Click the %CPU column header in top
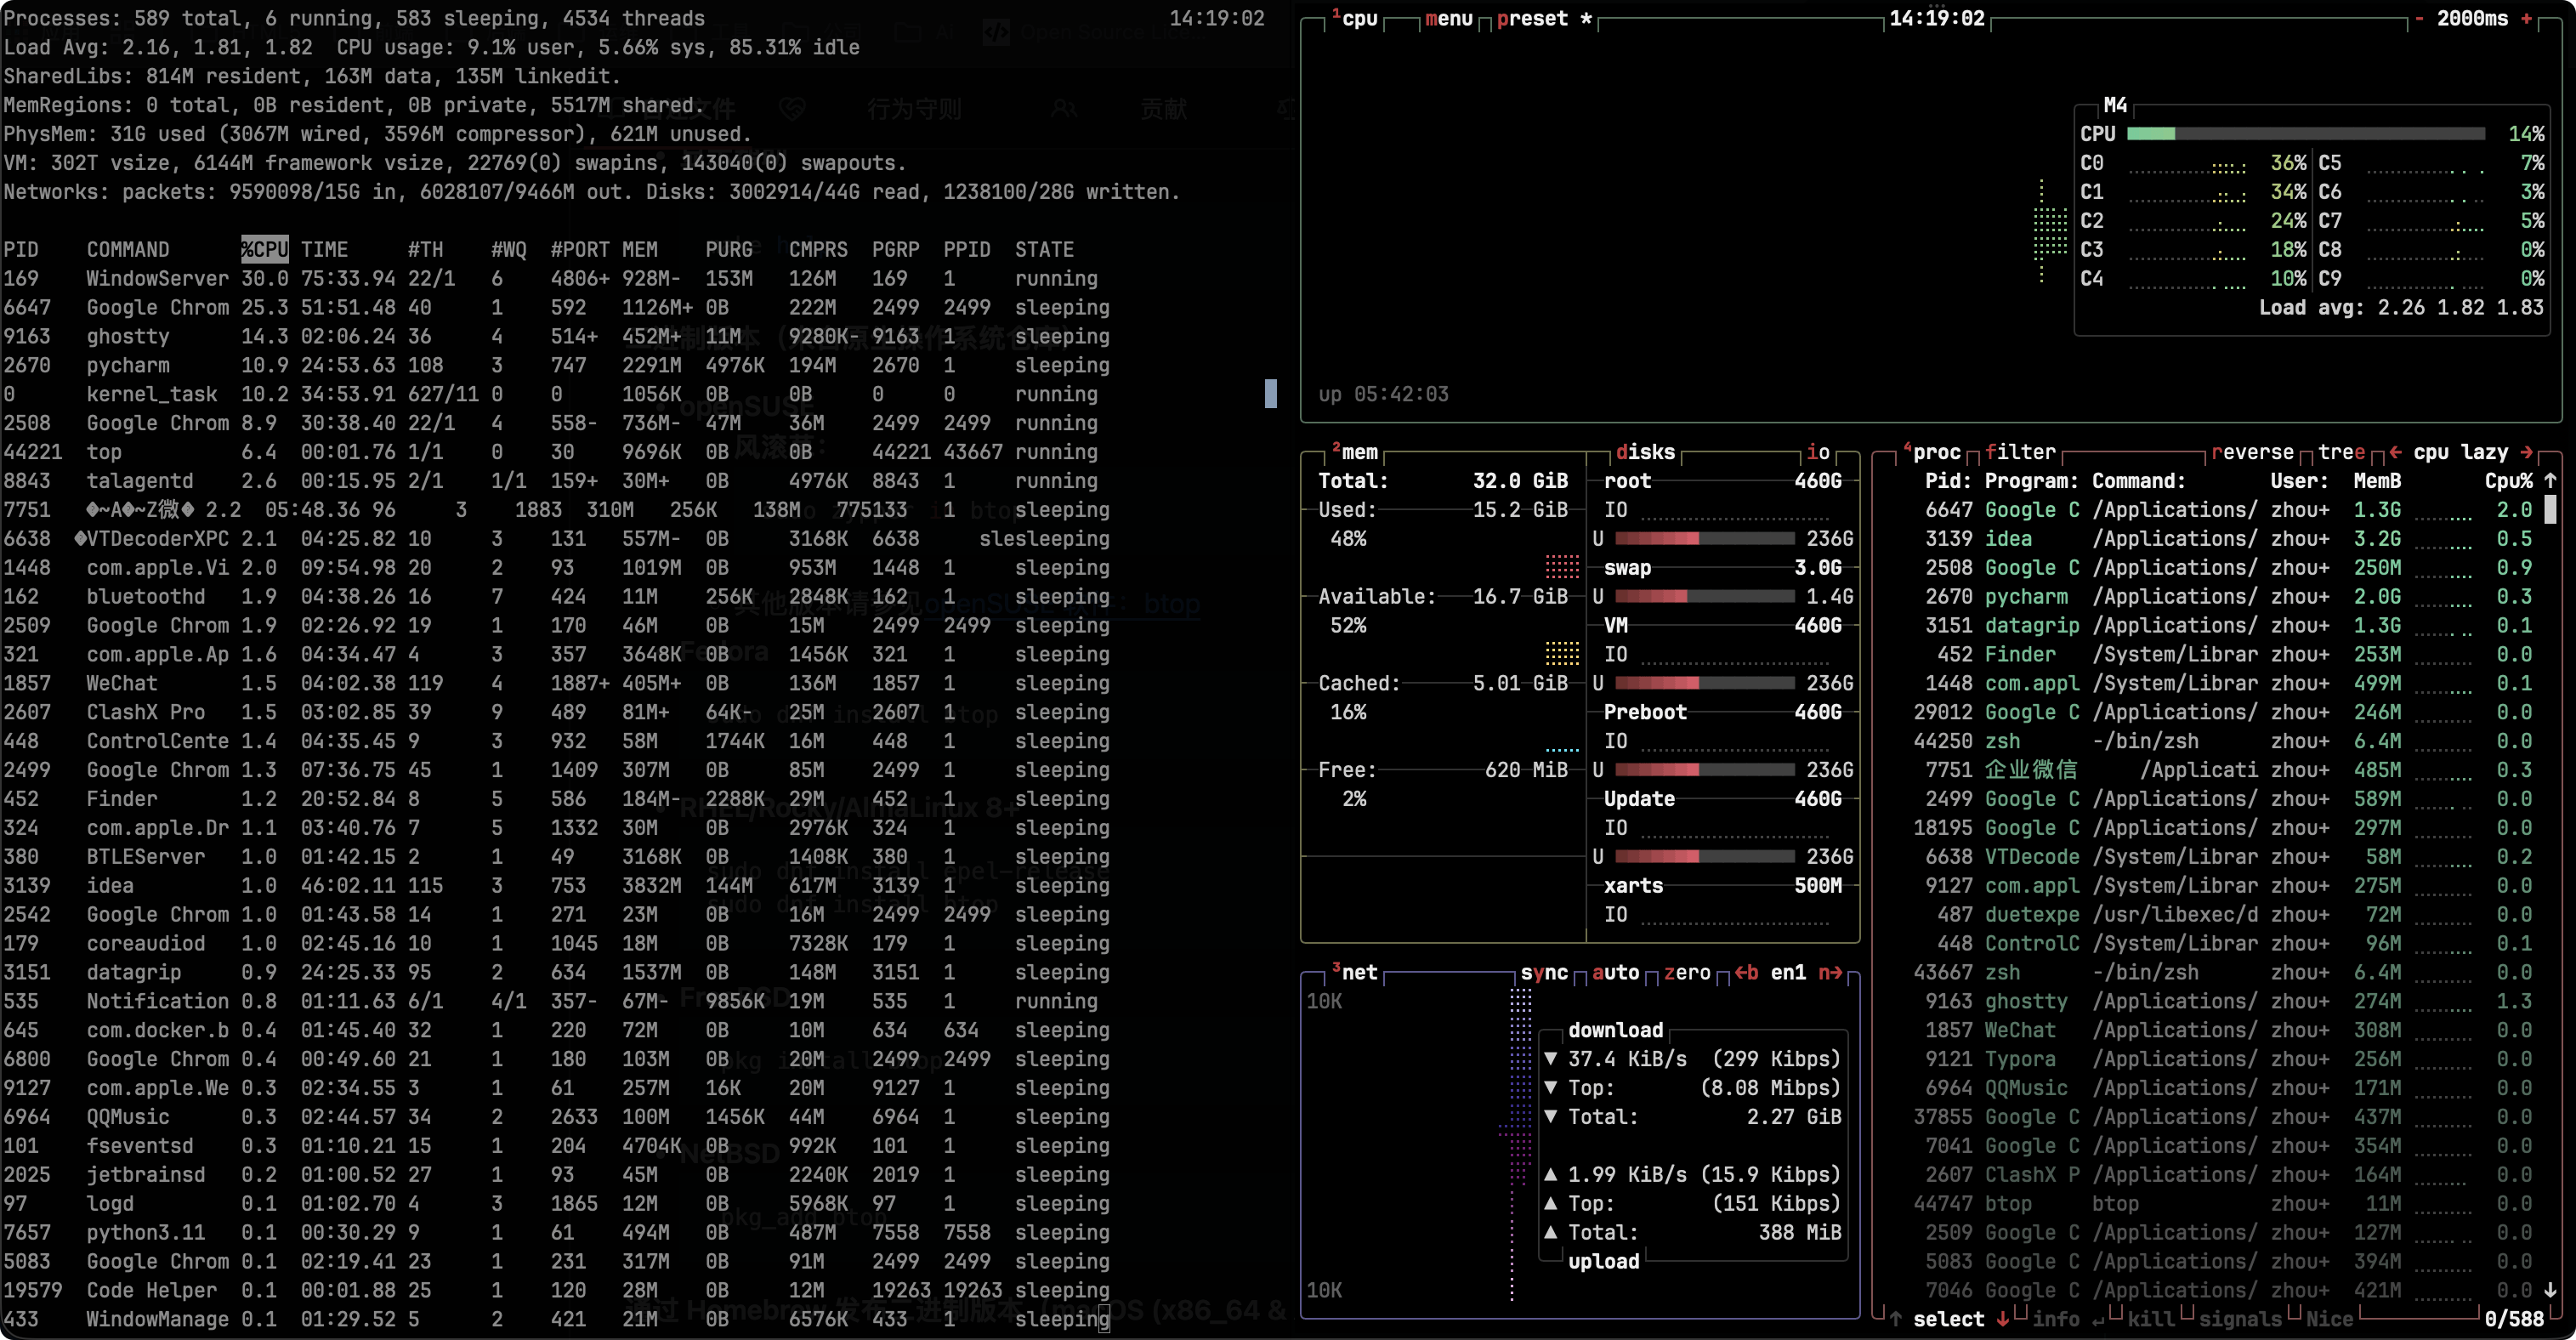 264,250
